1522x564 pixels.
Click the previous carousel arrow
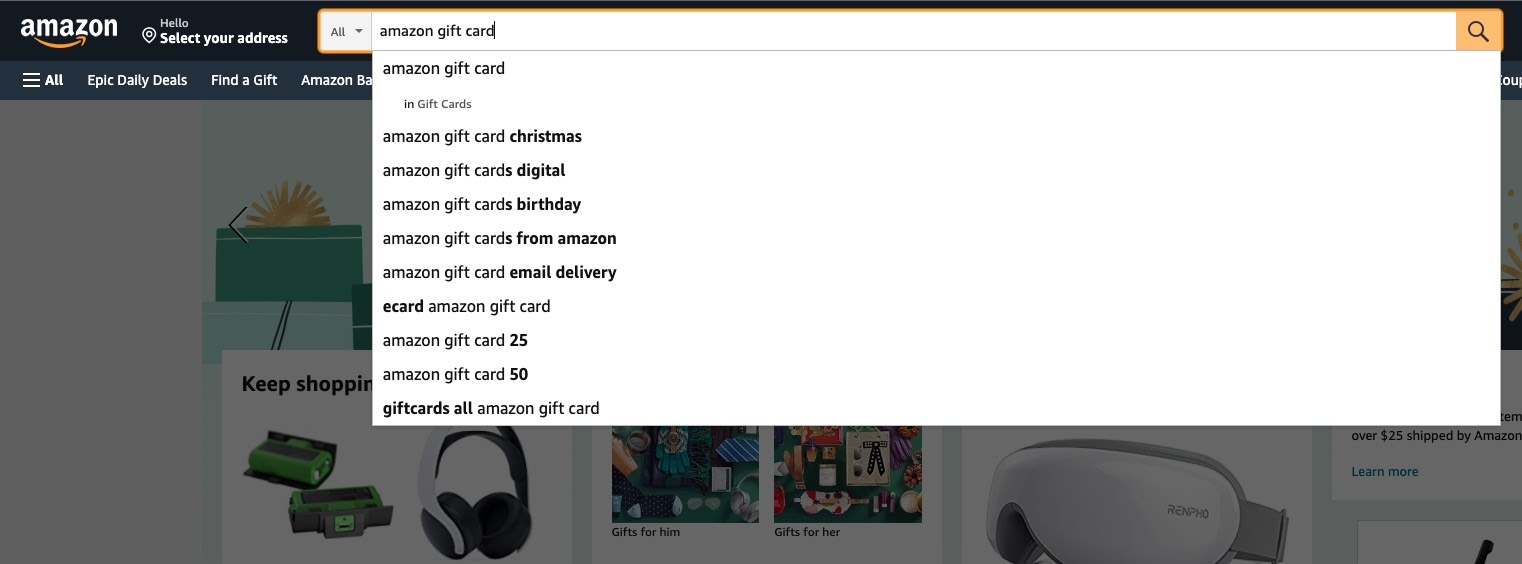238,225
